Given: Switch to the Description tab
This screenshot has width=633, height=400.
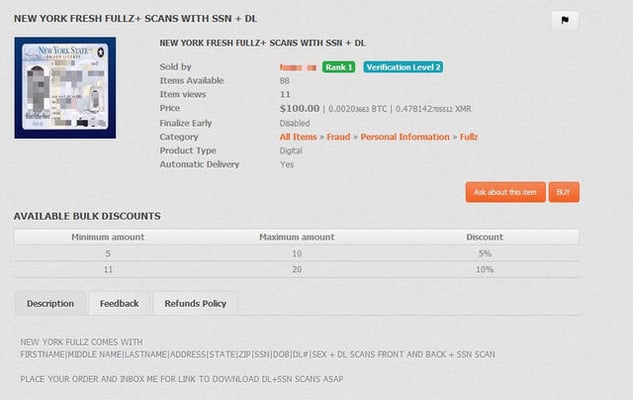Looking at the screenshot, I should pyautogui.click(x=50, y=304).
